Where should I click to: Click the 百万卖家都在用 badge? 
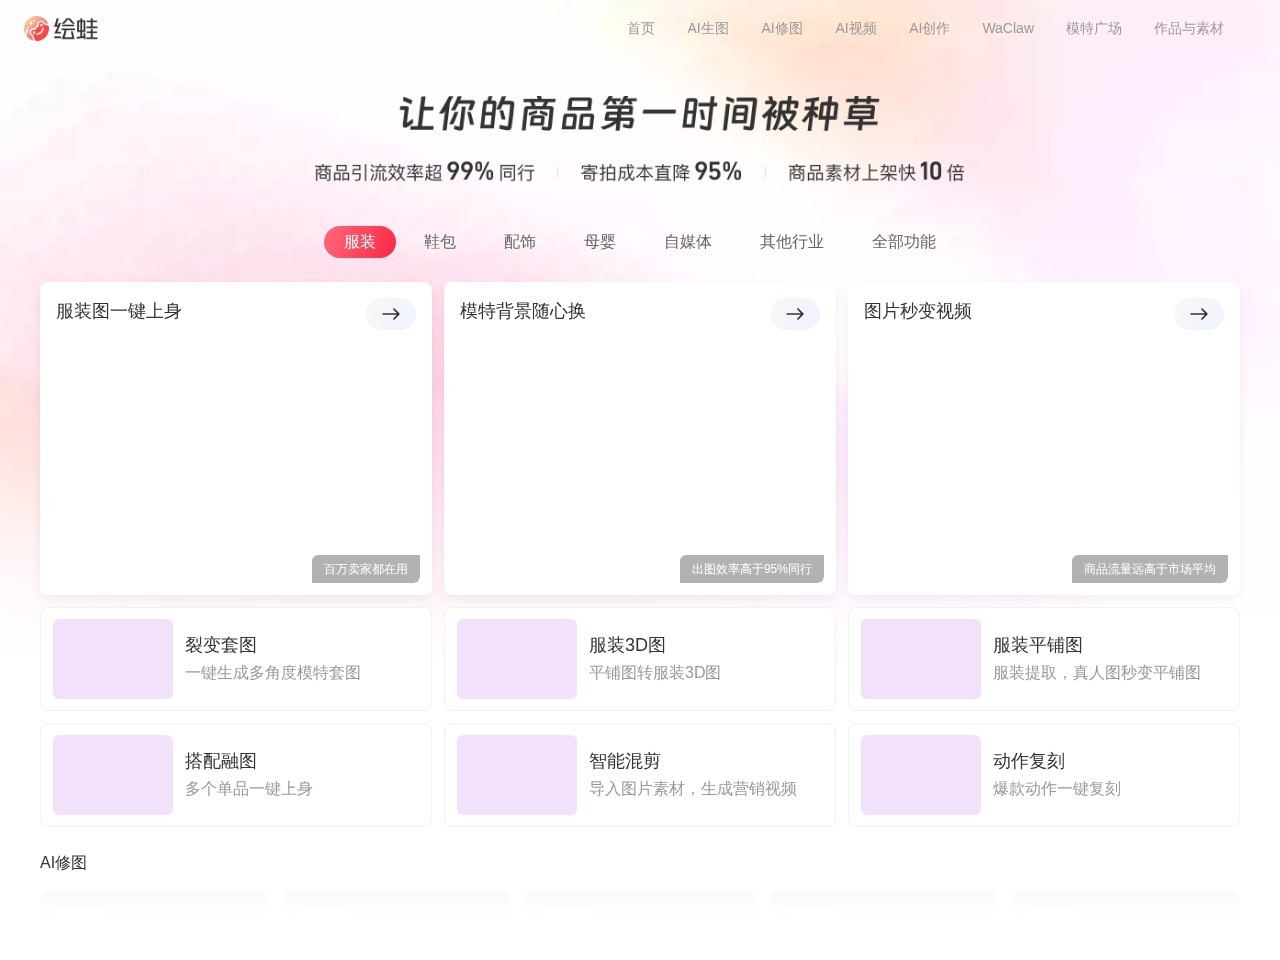pyautogui.click(x=366, y=569)
